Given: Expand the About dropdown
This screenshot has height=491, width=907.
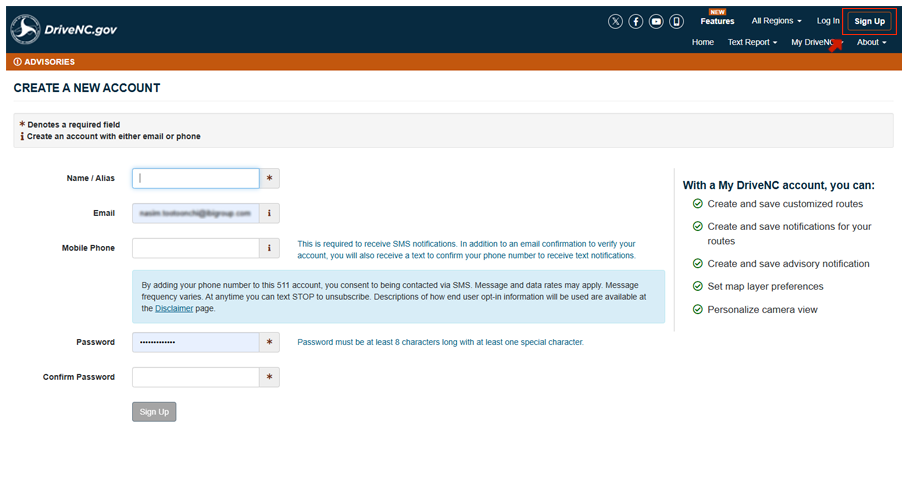Looking at the screenshot, I should (x=871, y=42).
